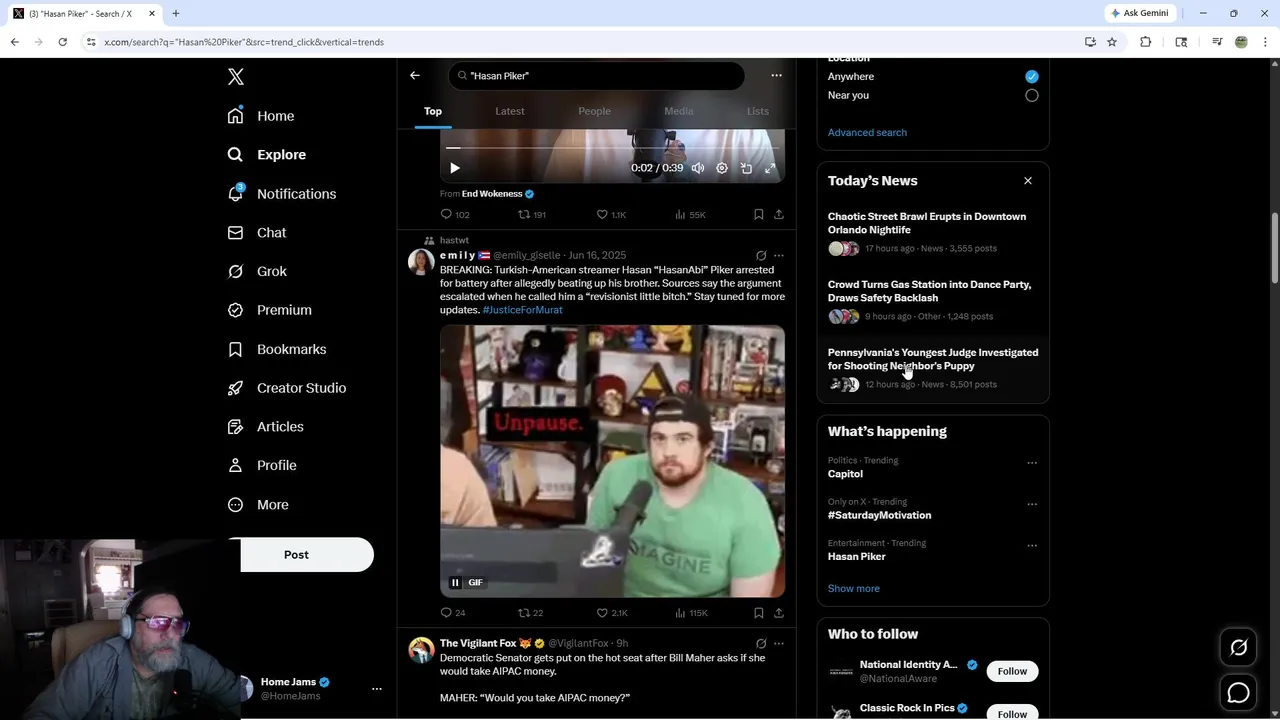
Task: Dismiss the Today's News panel
Action: pos(1028,181)
